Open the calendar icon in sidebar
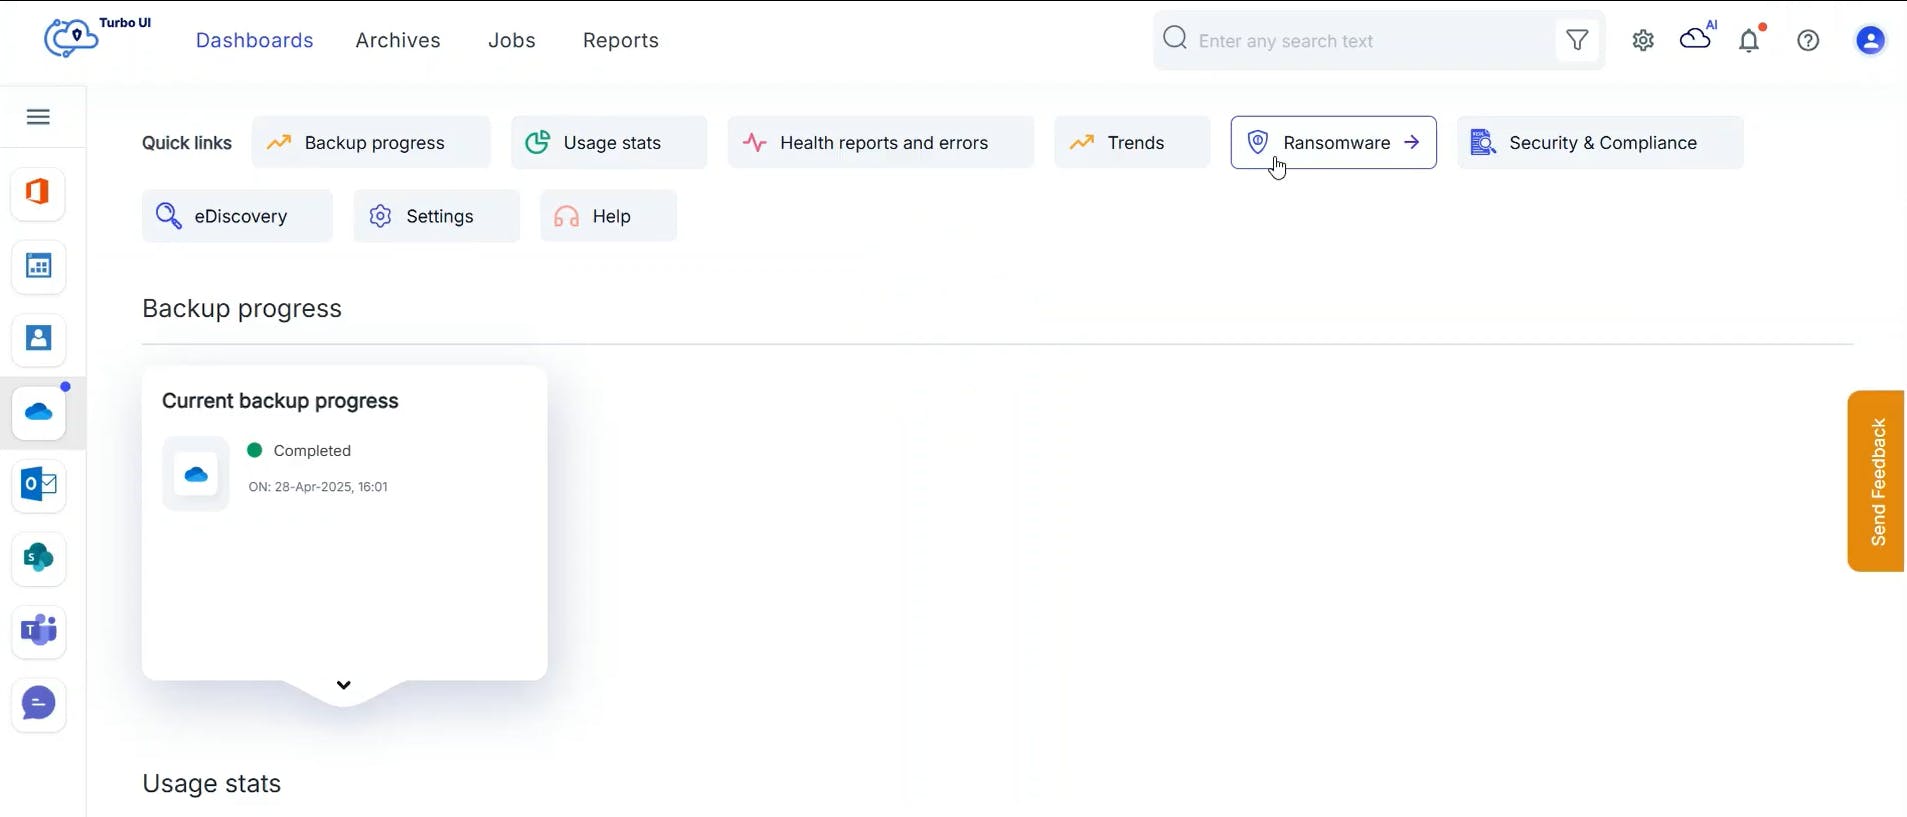Screen dimensions: 1907x817 tap(38, 266)
